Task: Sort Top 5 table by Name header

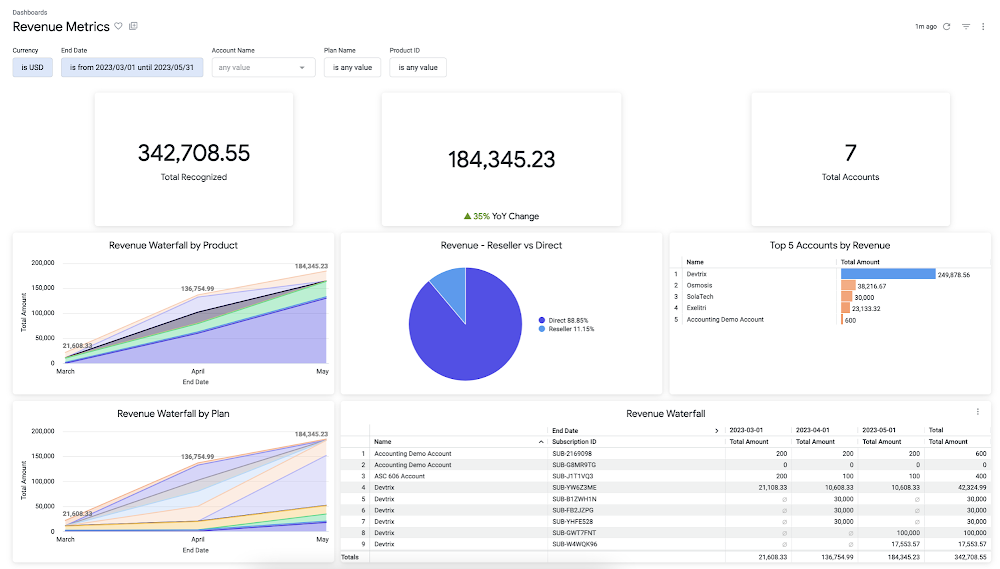Action: 695,262
